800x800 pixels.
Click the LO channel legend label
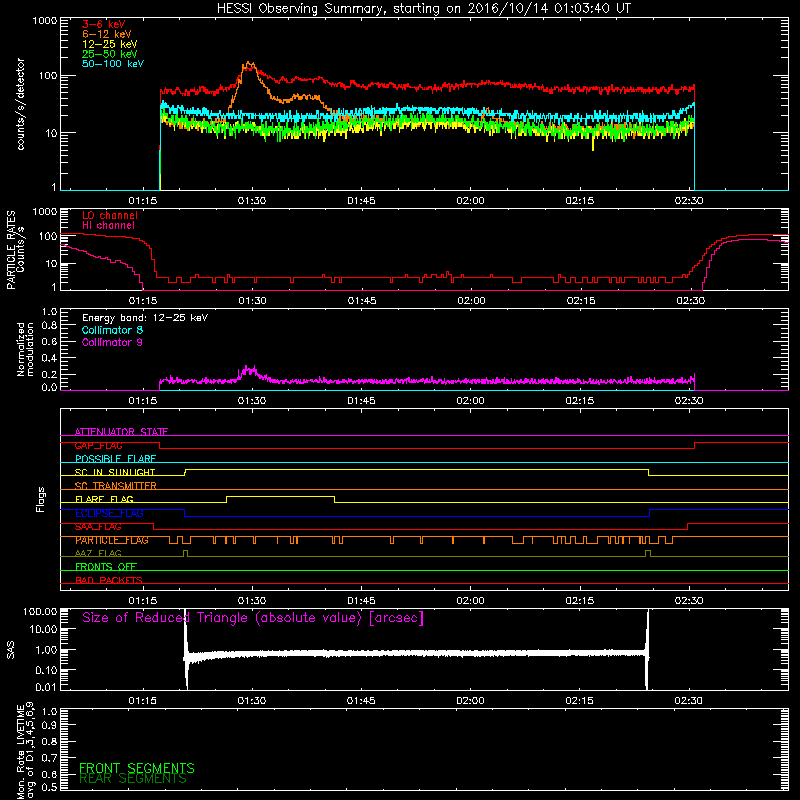pos(110,216)
